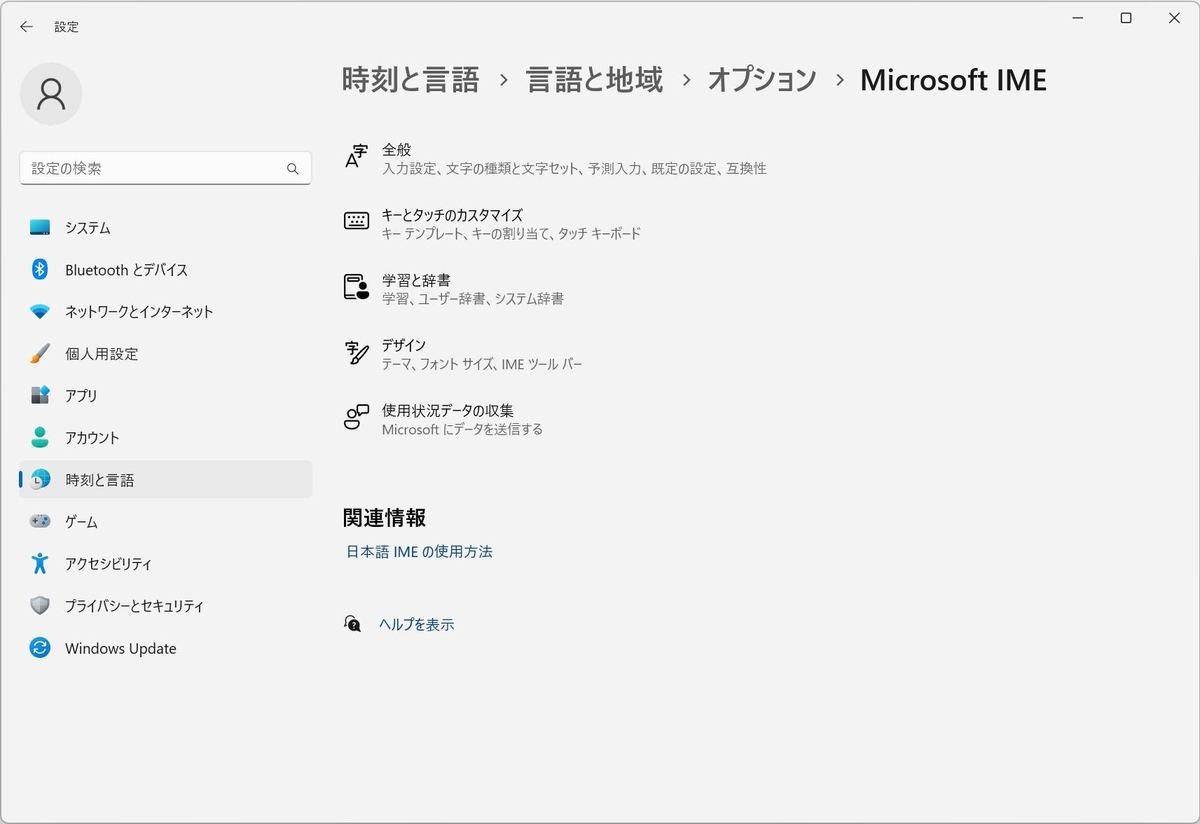Click the Windows Update sync icon
1200x824 pixels.
pos(40,648)
